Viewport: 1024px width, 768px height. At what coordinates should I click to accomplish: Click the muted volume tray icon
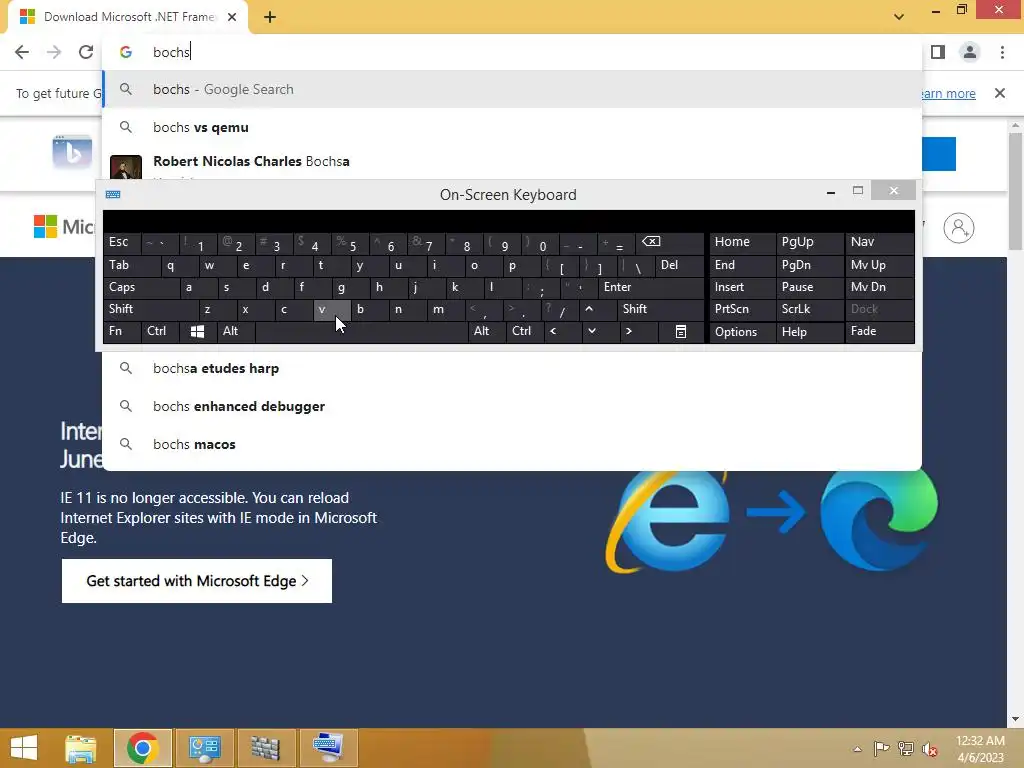pos(930,749)
